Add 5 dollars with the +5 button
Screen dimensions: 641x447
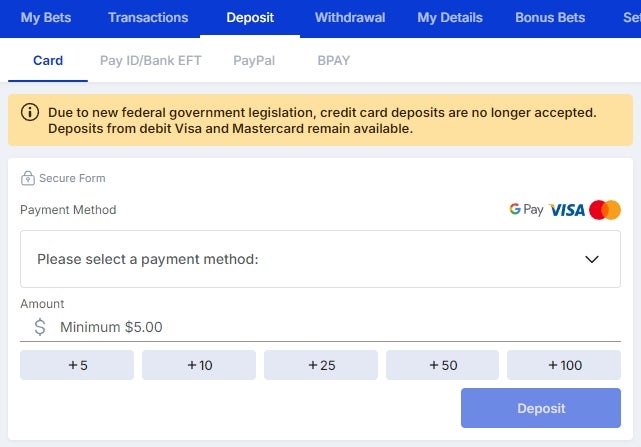tap(77, 365)
